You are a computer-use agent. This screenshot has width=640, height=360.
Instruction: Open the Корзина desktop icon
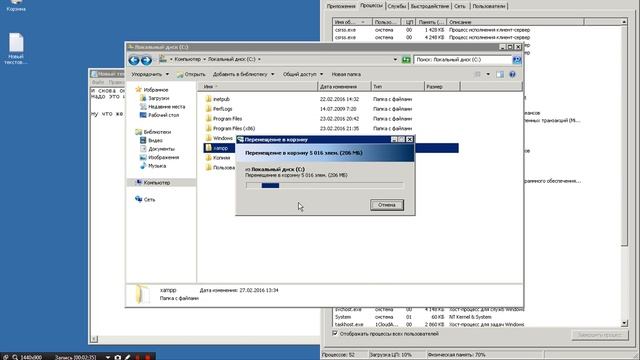coord(16,5)
